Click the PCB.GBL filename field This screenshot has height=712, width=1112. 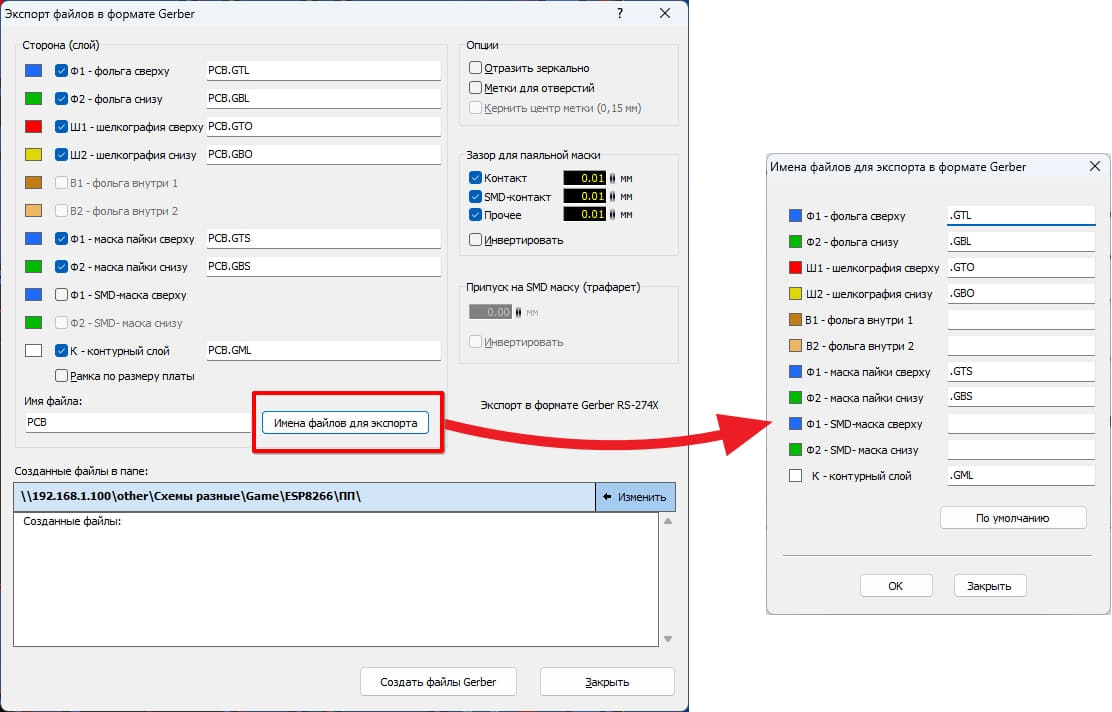click(x=323, y=99)
